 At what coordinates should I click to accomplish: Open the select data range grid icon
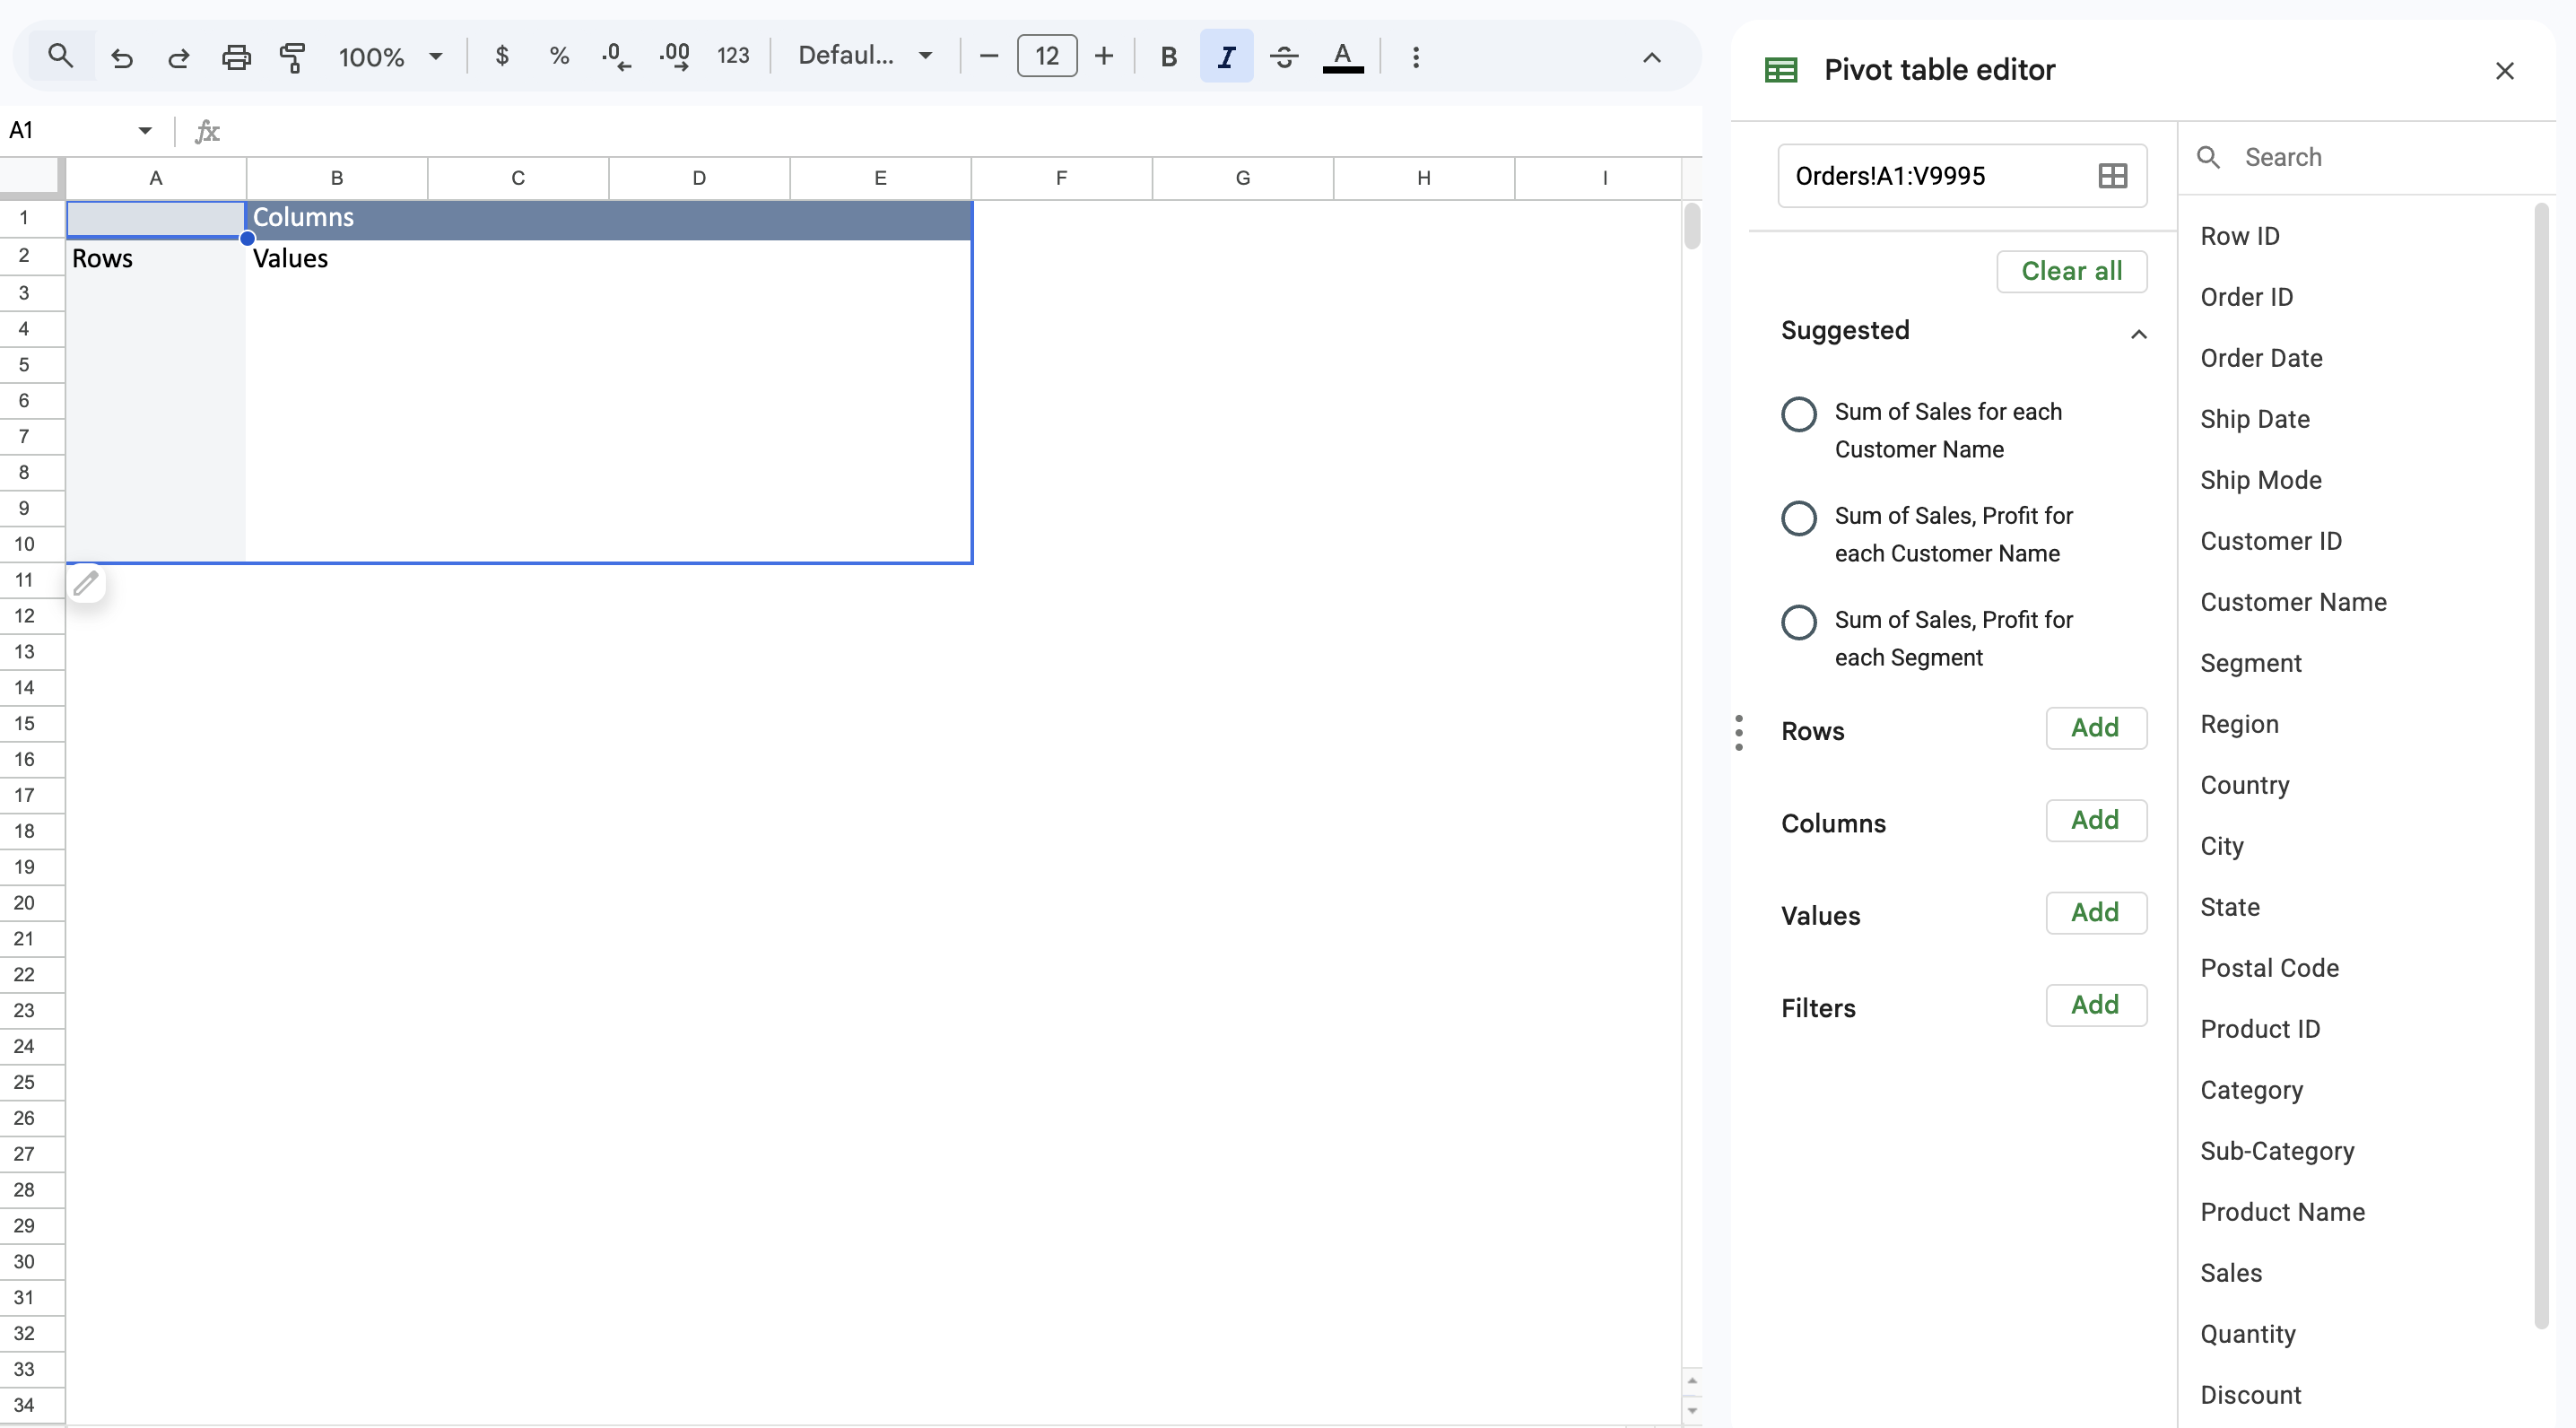[2112, 176]
